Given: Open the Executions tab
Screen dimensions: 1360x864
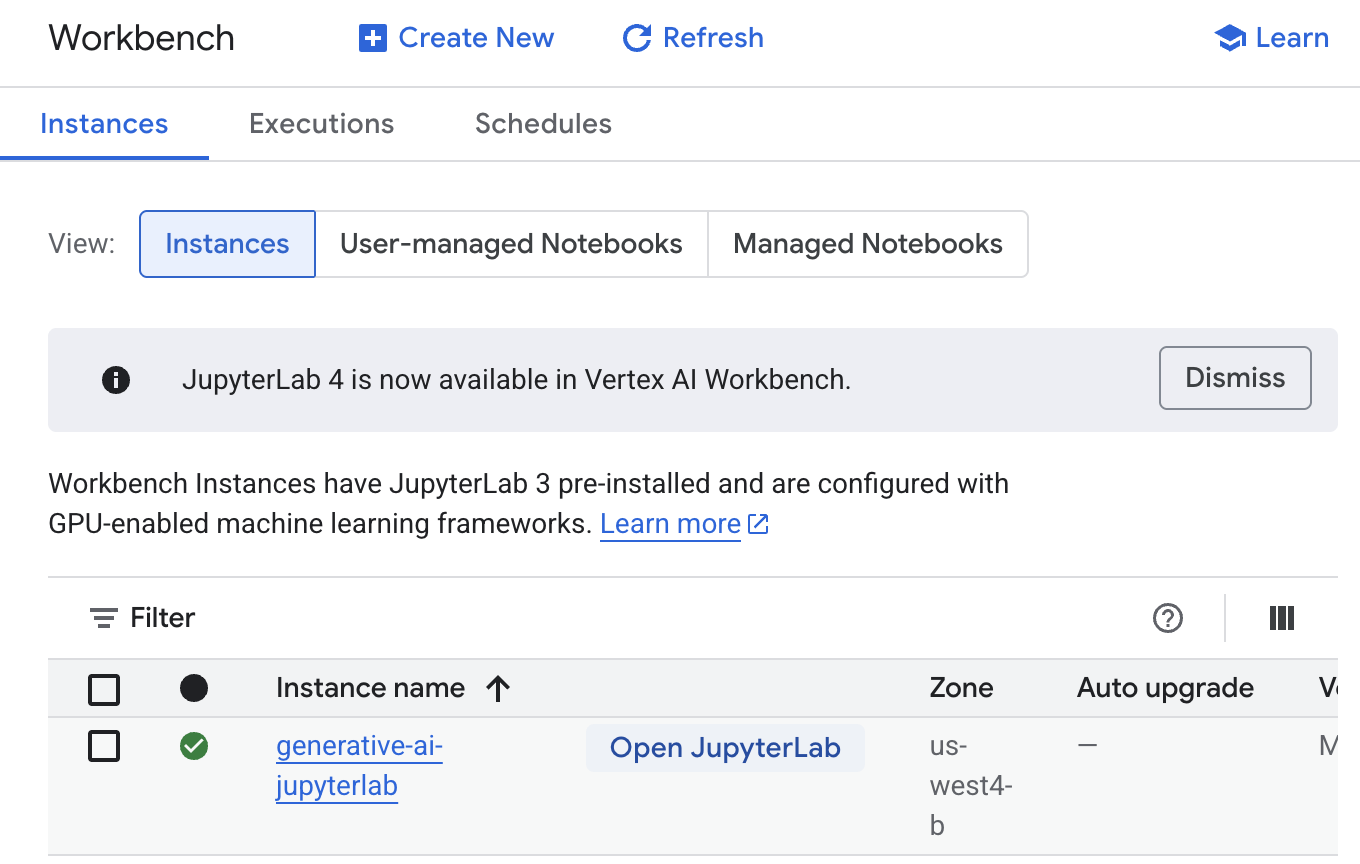Looking at the screenshot, I should pyautogui.click(x=321, y=124).
